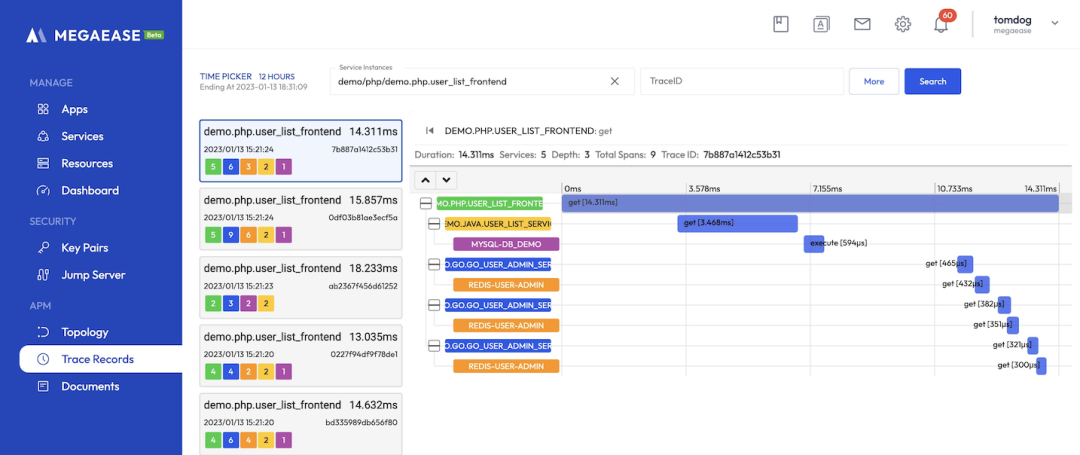Collapse the DEMO.JAVA.USER_LIST_SERVICE span node
The height and width of the screenshot is (455, 1080).
pos(434,224)
